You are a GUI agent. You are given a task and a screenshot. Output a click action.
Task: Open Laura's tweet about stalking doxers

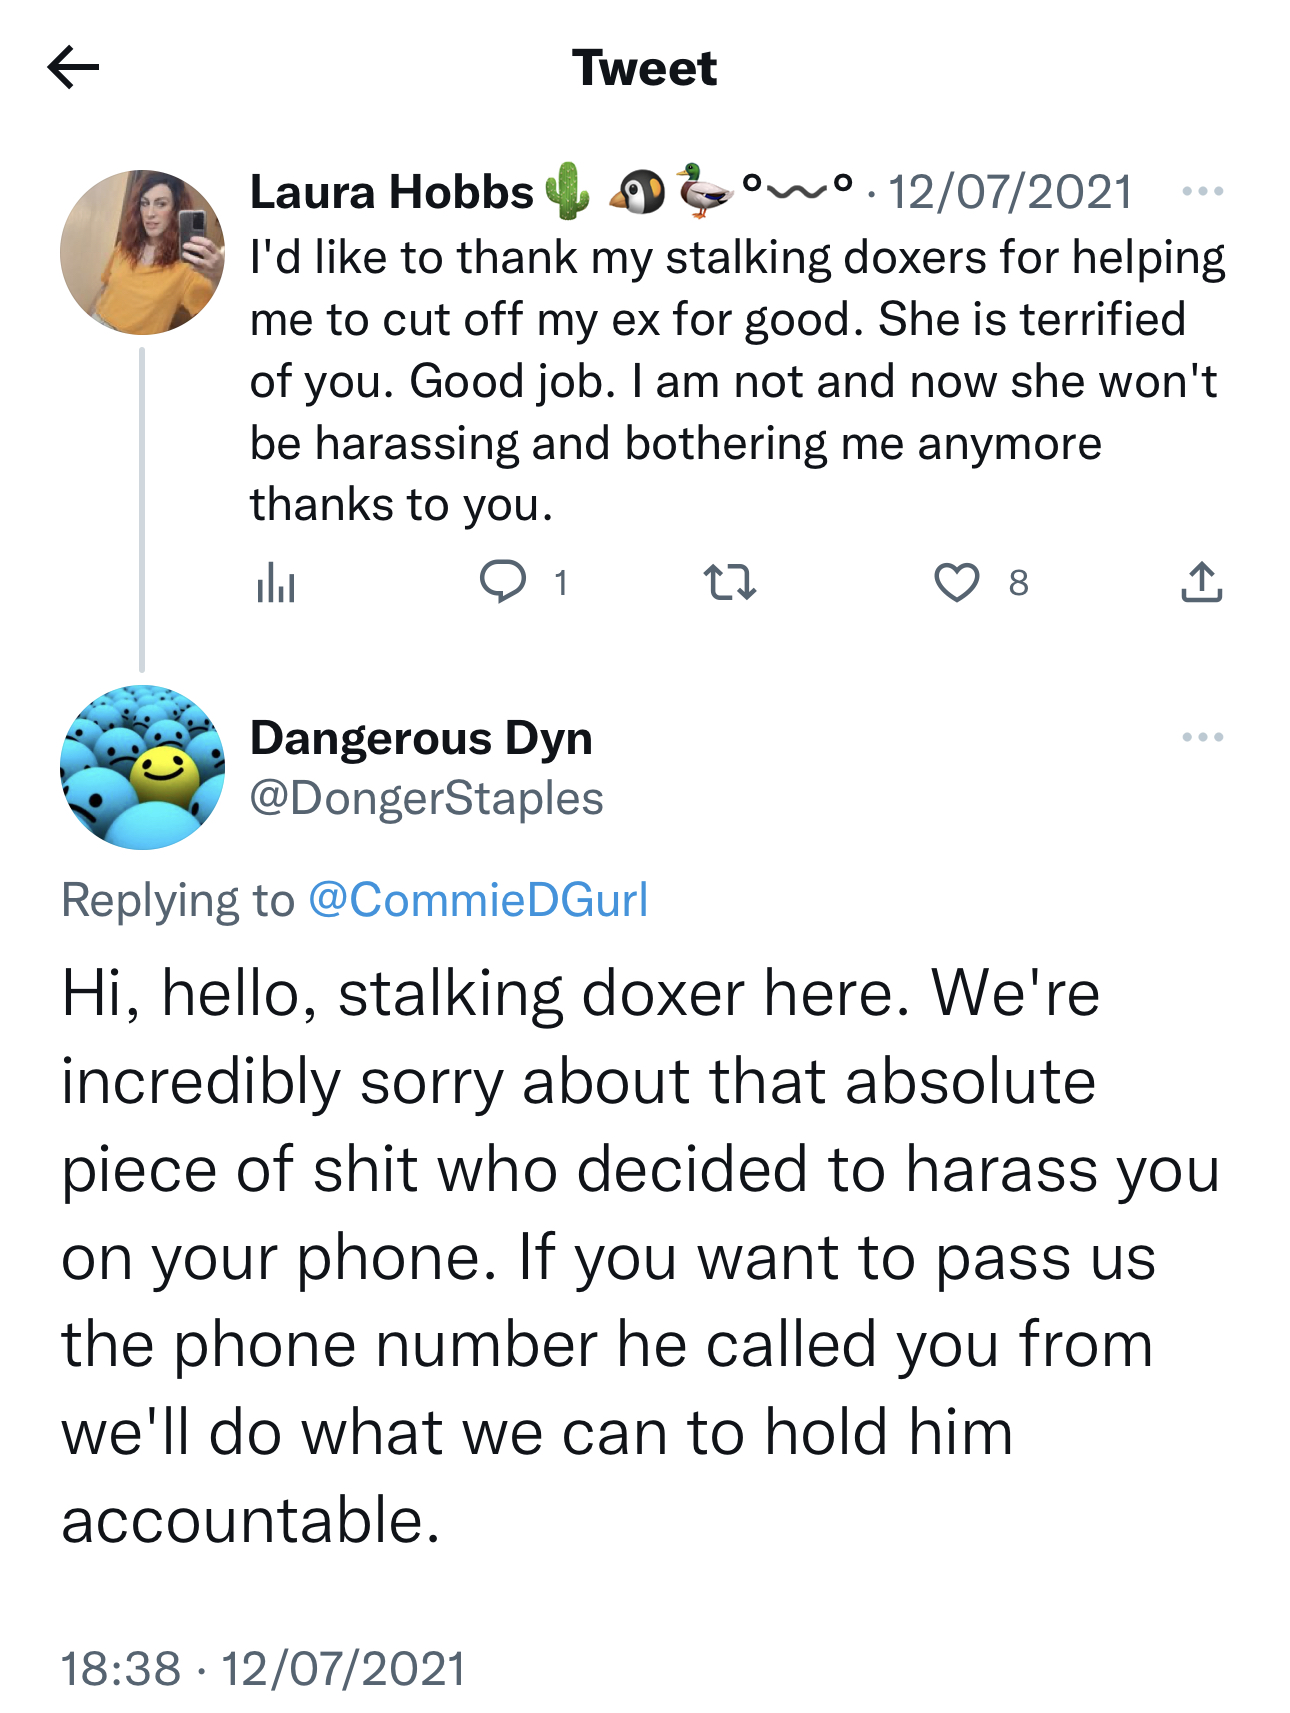pyautogui.click(x=735, y=381)
